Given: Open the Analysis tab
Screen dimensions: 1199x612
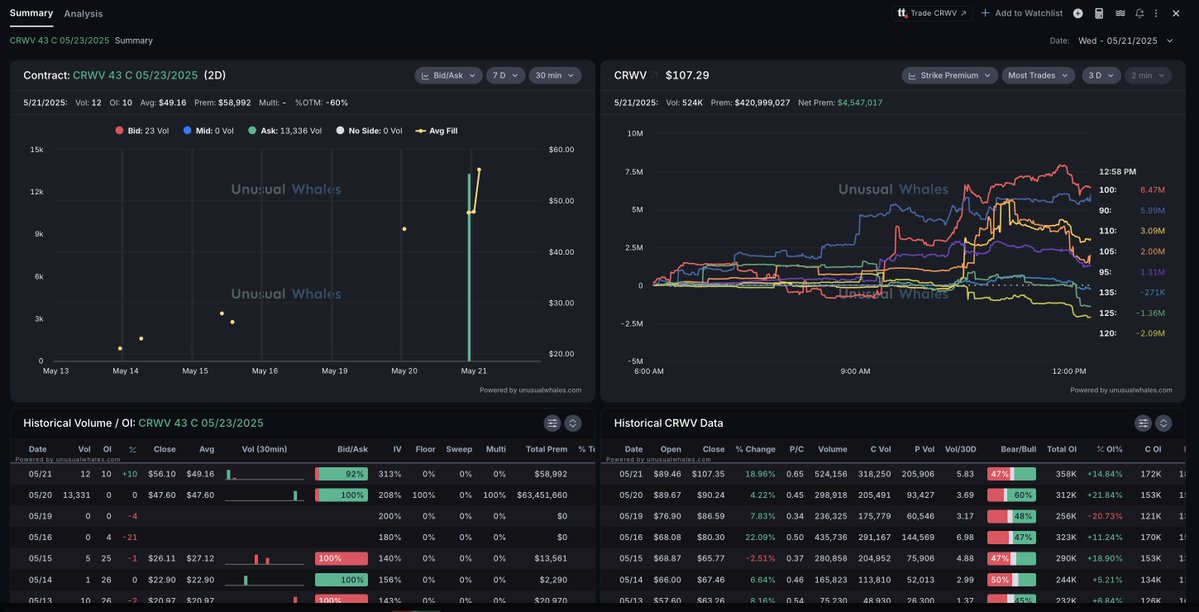Looking at the screenshot, I should click(x=83, y=14).
